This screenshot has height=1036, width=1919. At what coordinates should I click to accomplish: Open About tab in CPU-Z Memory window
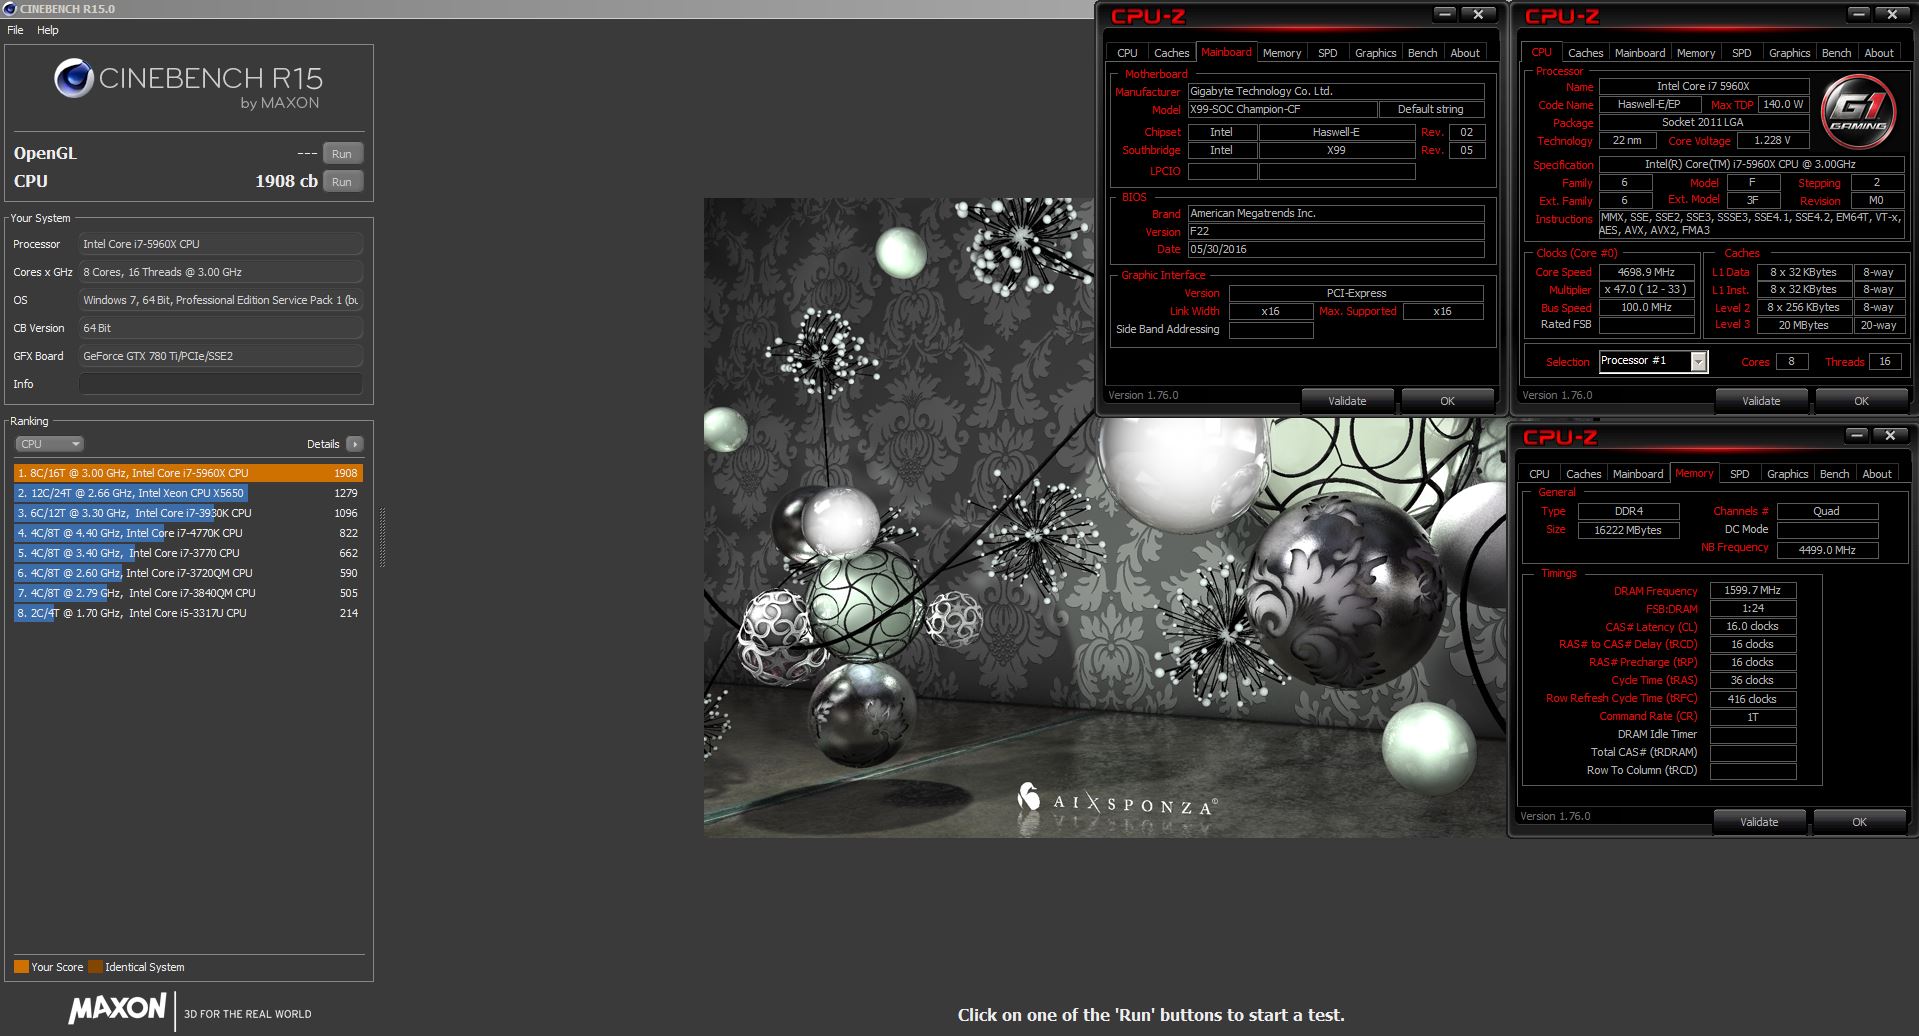click(x=1877, y=474)
